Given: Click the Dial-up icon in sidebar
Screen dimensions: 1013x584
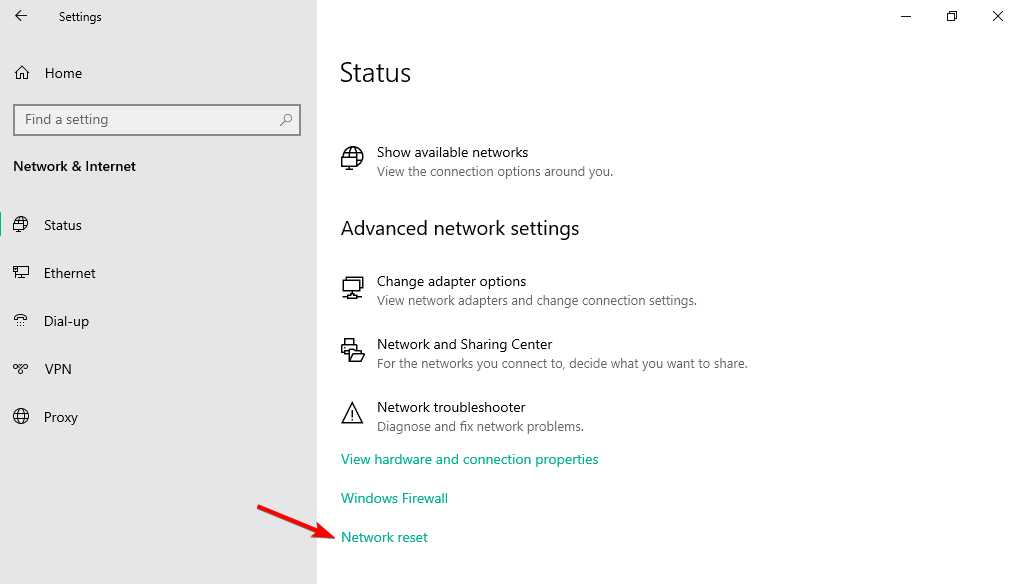Looking at the screenshot, I should (x=21, y=320).
